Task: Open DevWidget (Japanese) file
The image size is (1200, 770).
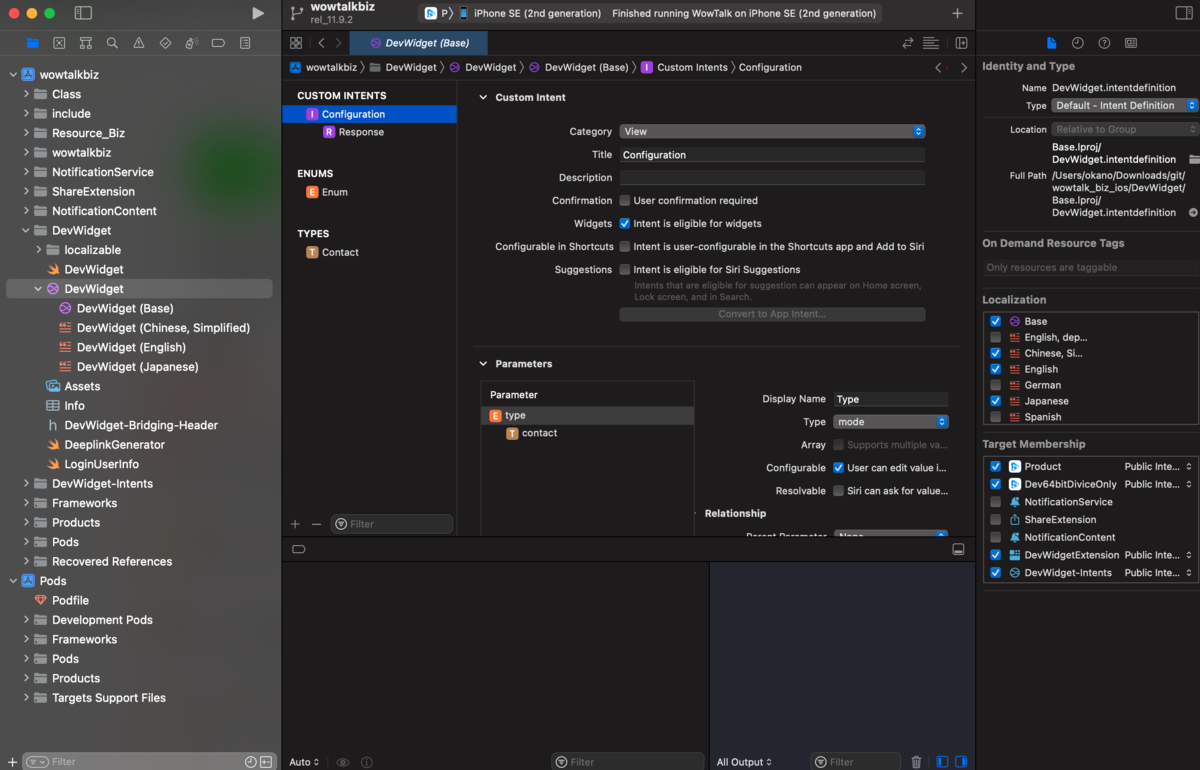Action: pos(138,367)
